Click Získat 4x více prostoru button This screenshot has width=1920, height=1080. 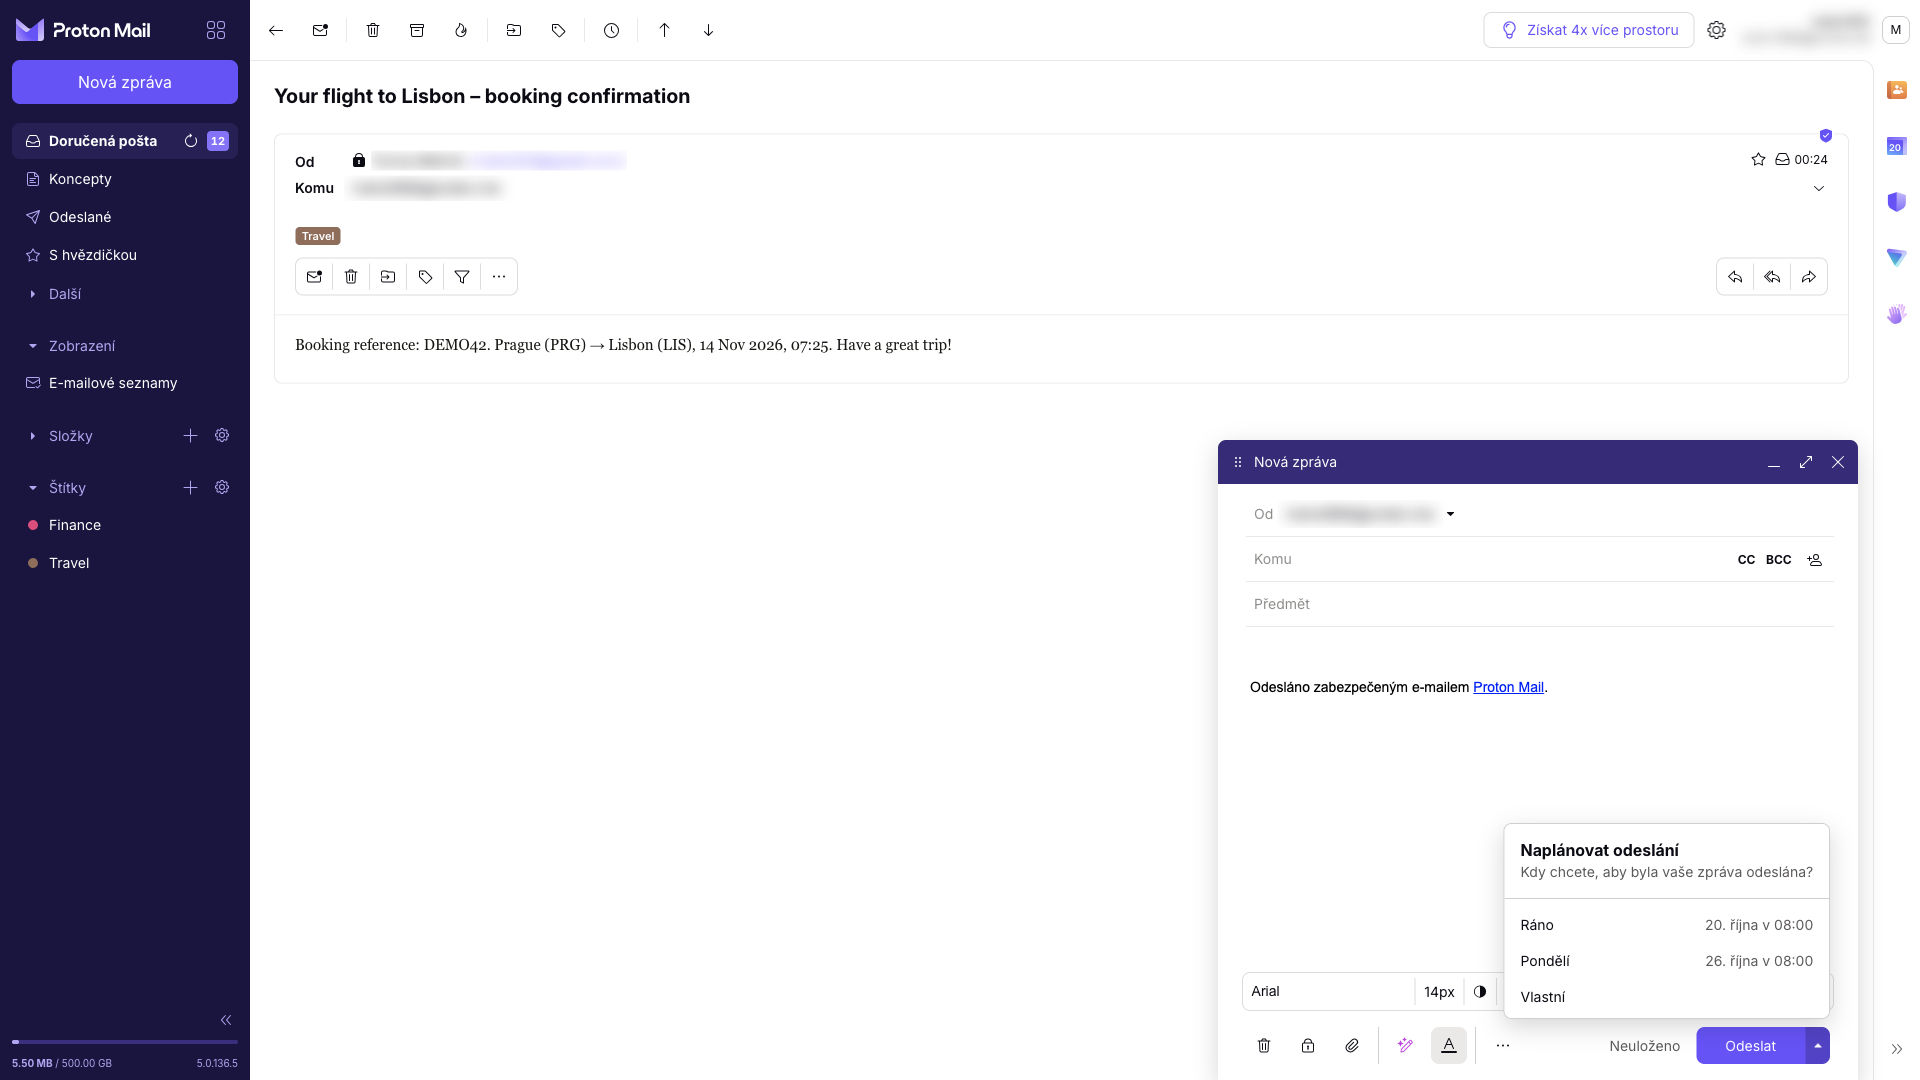point(1589,30)
